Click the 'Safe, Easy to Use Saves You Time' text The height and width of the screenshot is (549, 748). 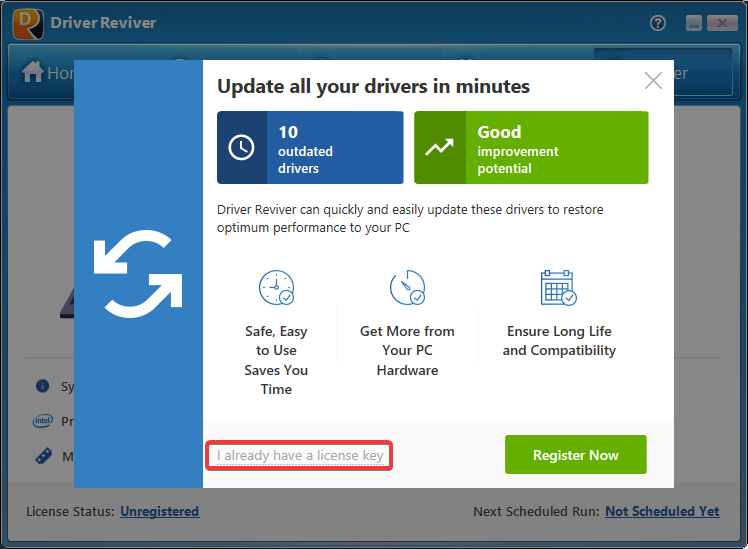coord(276,360)
